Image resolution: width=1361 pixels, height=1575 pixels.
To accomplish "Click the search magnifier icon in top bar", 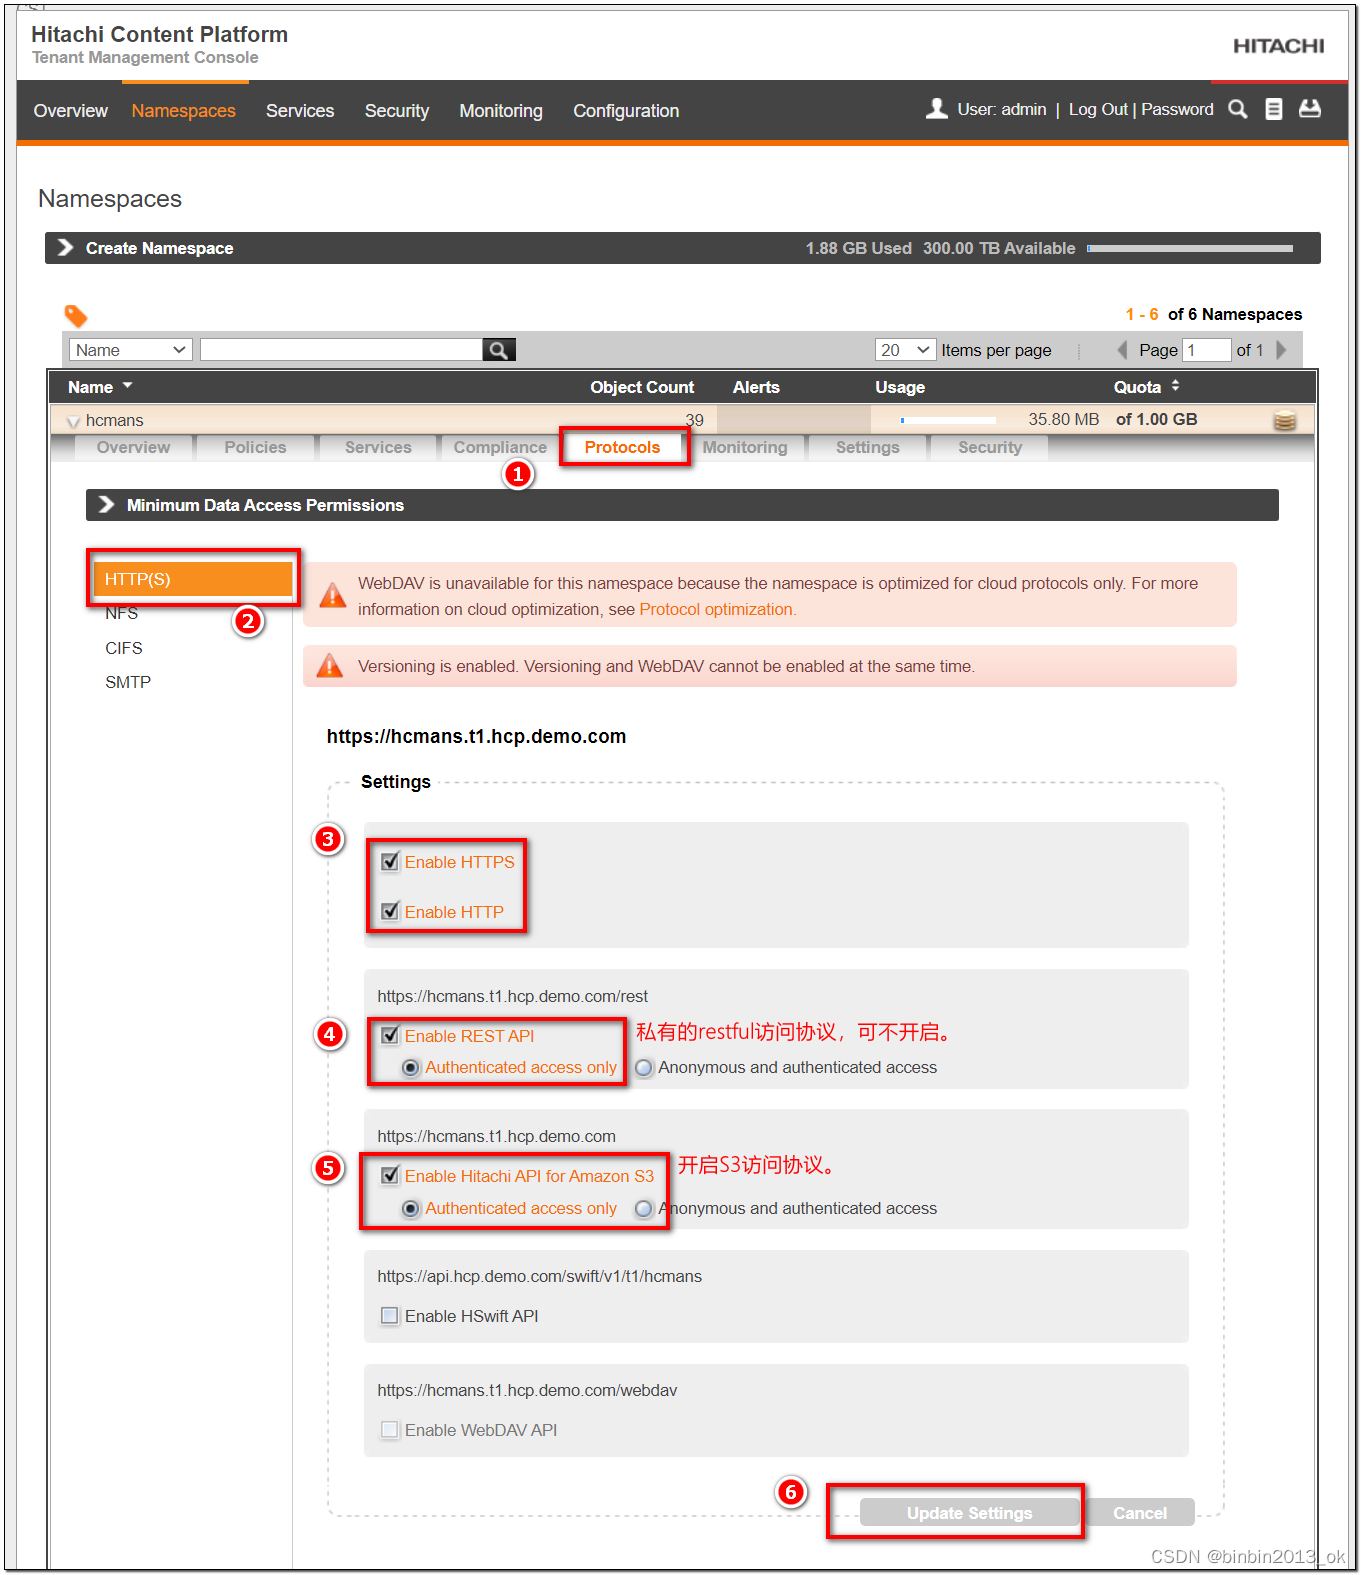I will (1237, 109).
